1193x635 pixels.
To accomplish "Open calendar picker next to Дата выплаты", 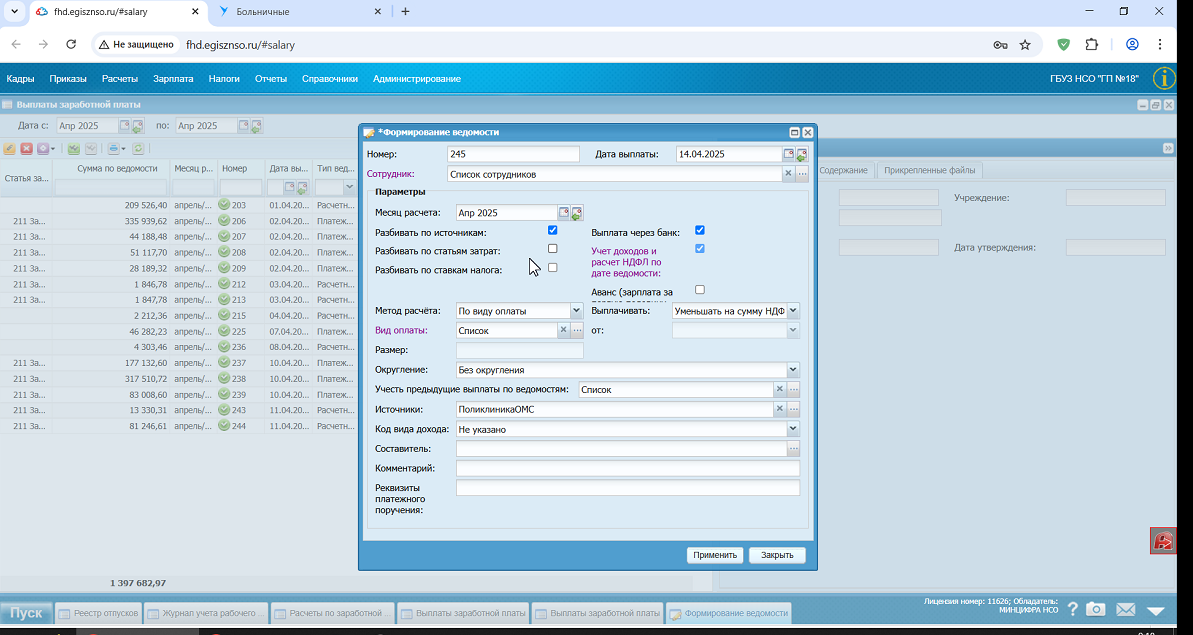I will (x=789, y=154).
